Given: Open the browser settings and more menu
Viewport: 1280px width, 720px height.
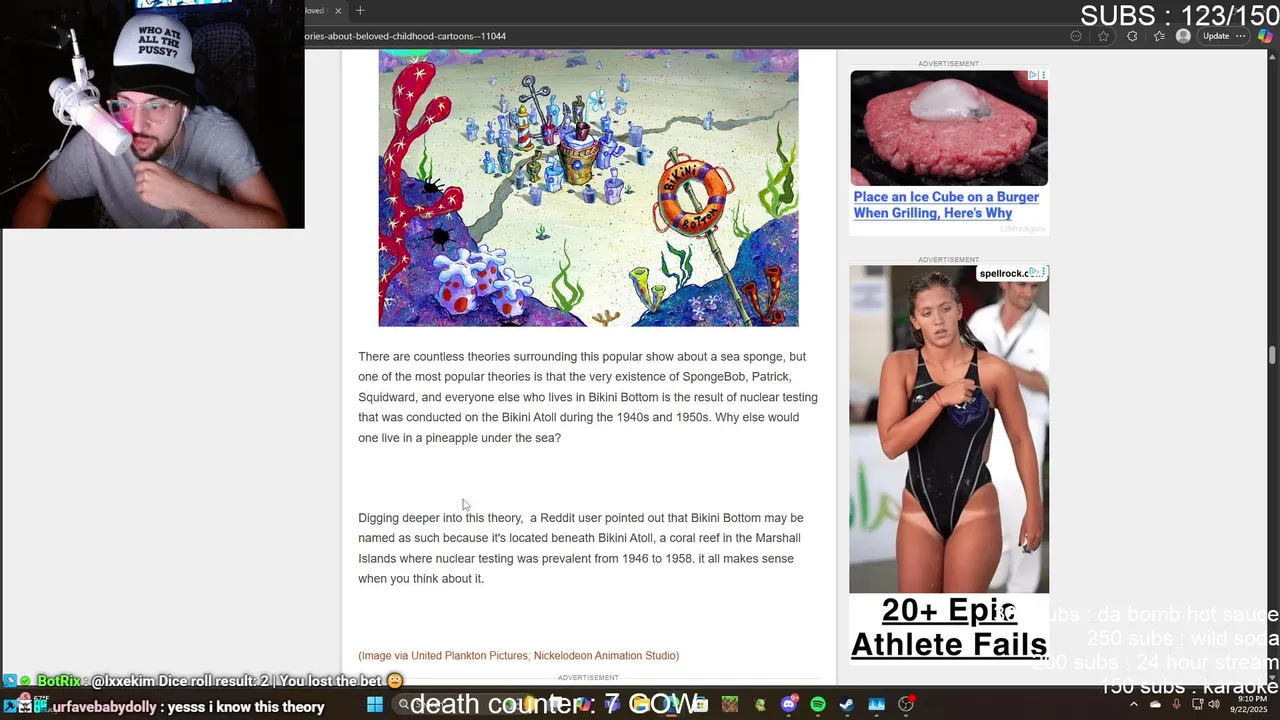Looking at the screenshot, I should (x=1241, y=36).
